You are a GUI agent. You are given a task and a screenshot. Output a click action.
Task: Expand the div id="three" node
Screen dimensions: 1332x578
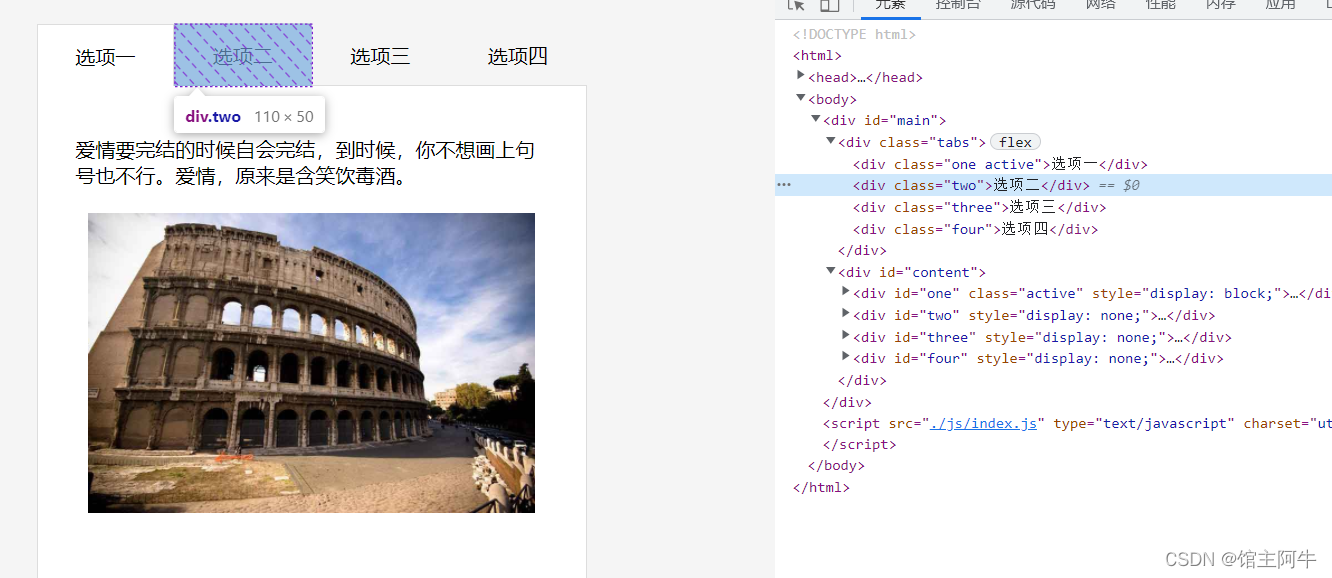846,336
